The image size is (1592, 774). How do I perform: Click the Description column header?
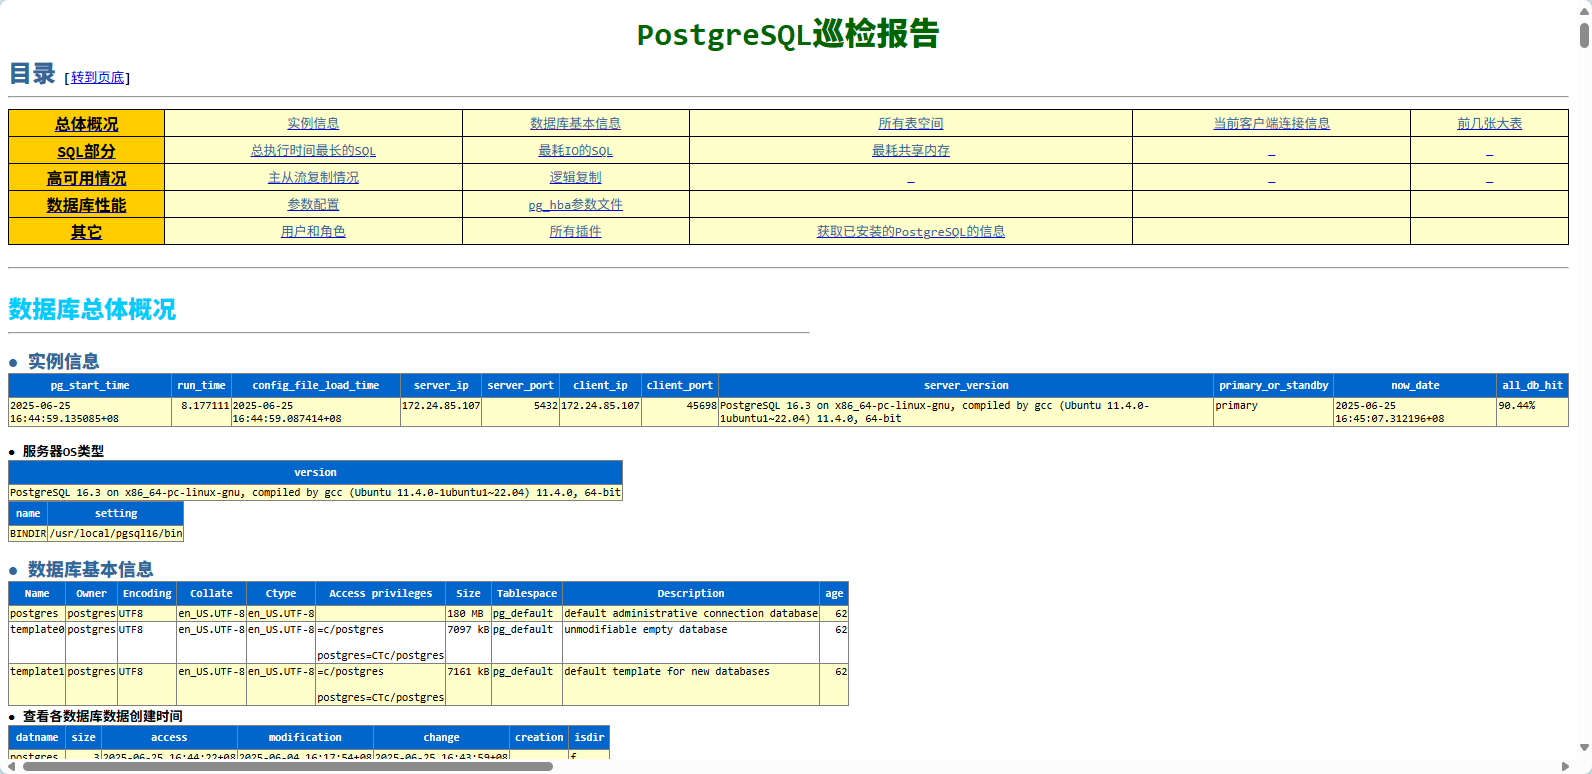click(x=691, y=593)
